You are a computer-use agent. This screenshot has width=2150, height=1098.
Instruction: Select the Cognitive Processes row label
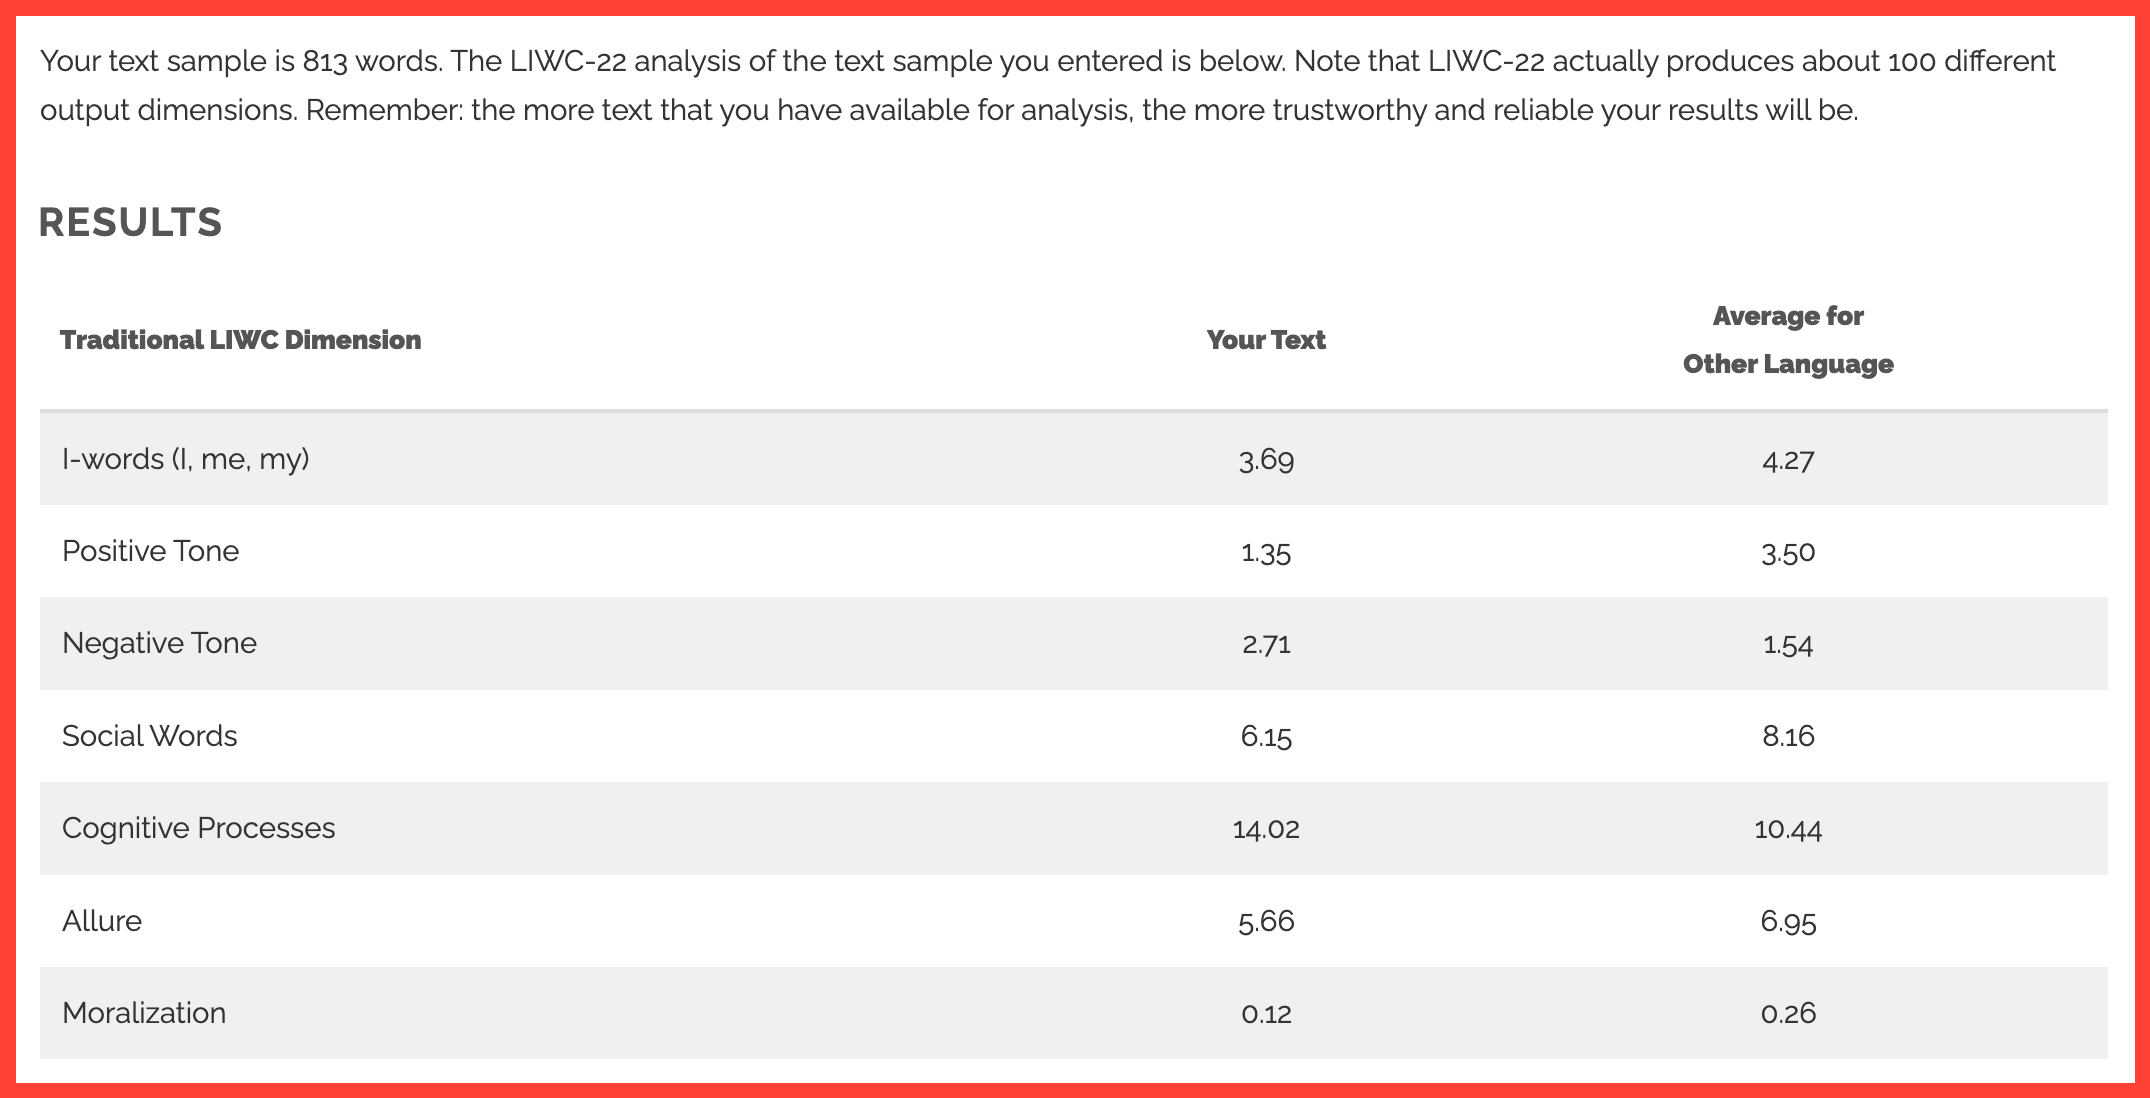pyautogui.click(x=199, y=828)
